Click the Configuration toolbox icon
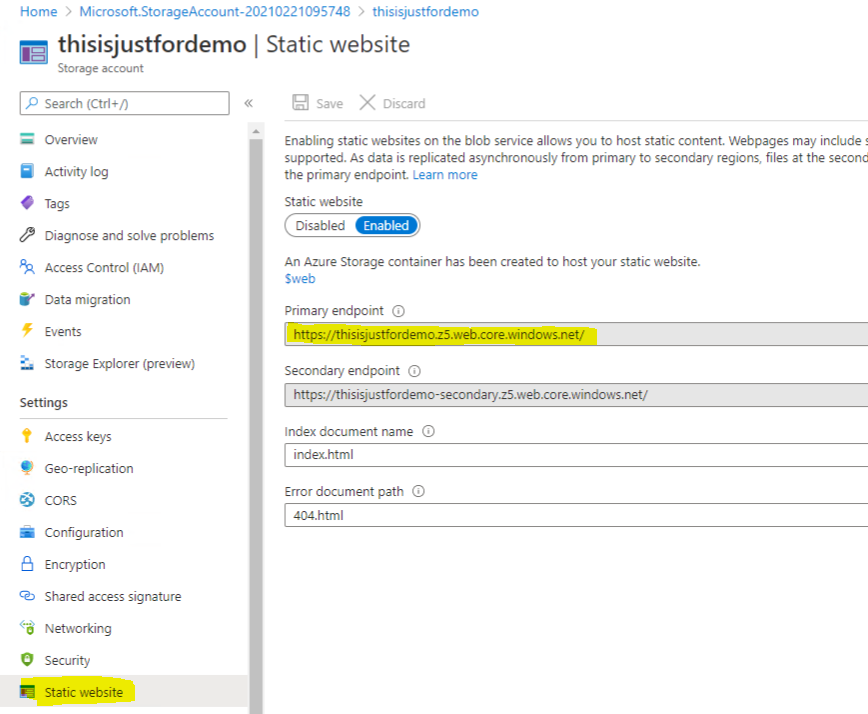 pyautogui.click(x=27, y=532)
